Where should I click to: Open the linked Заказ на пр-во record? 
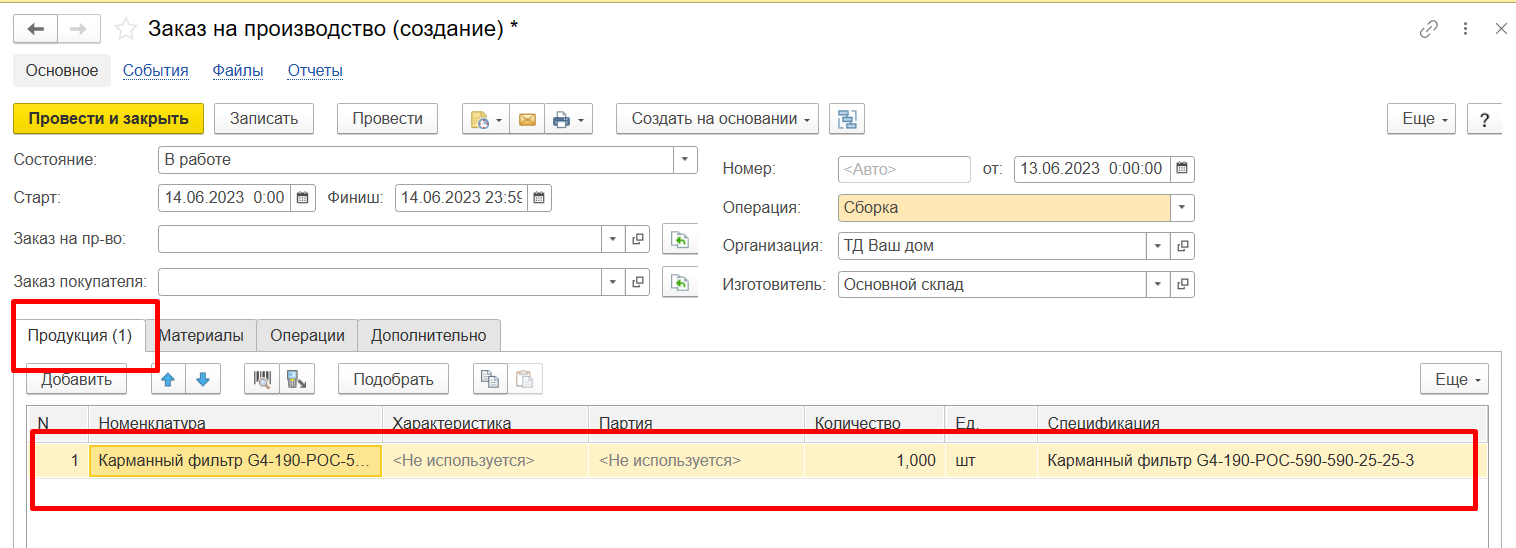(638, 240)
